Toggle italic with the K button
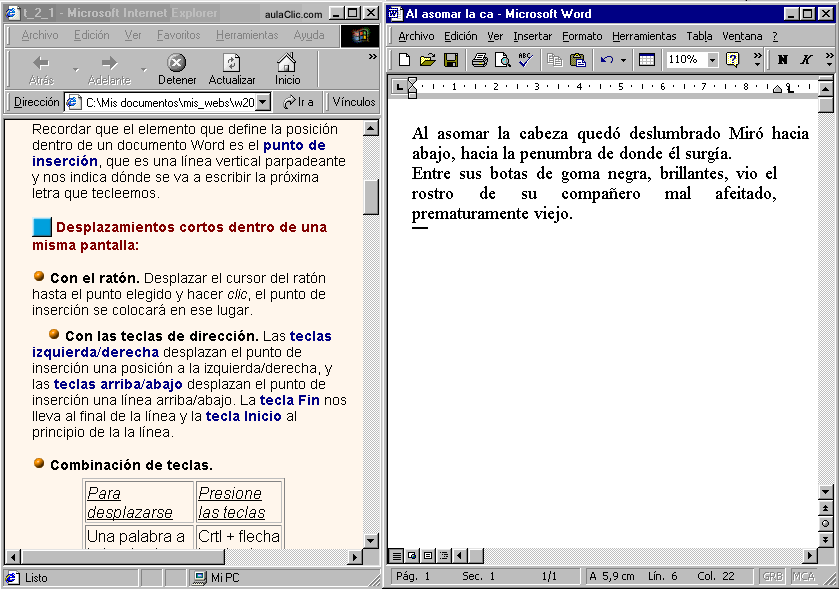The width and height of the screenshot is (839, 589). coord(806,59)
